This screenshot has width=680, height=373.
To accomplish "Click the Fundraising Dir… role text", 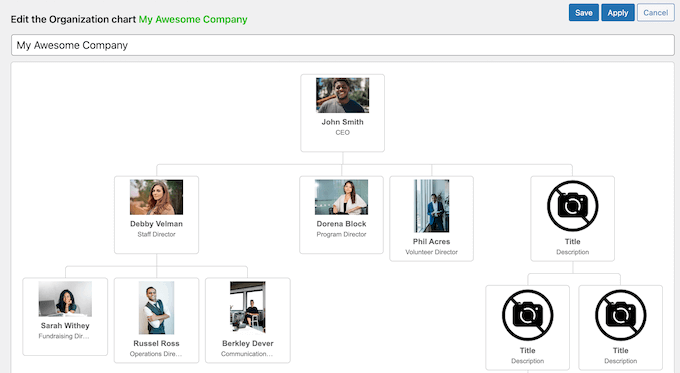I will point(64,336).
